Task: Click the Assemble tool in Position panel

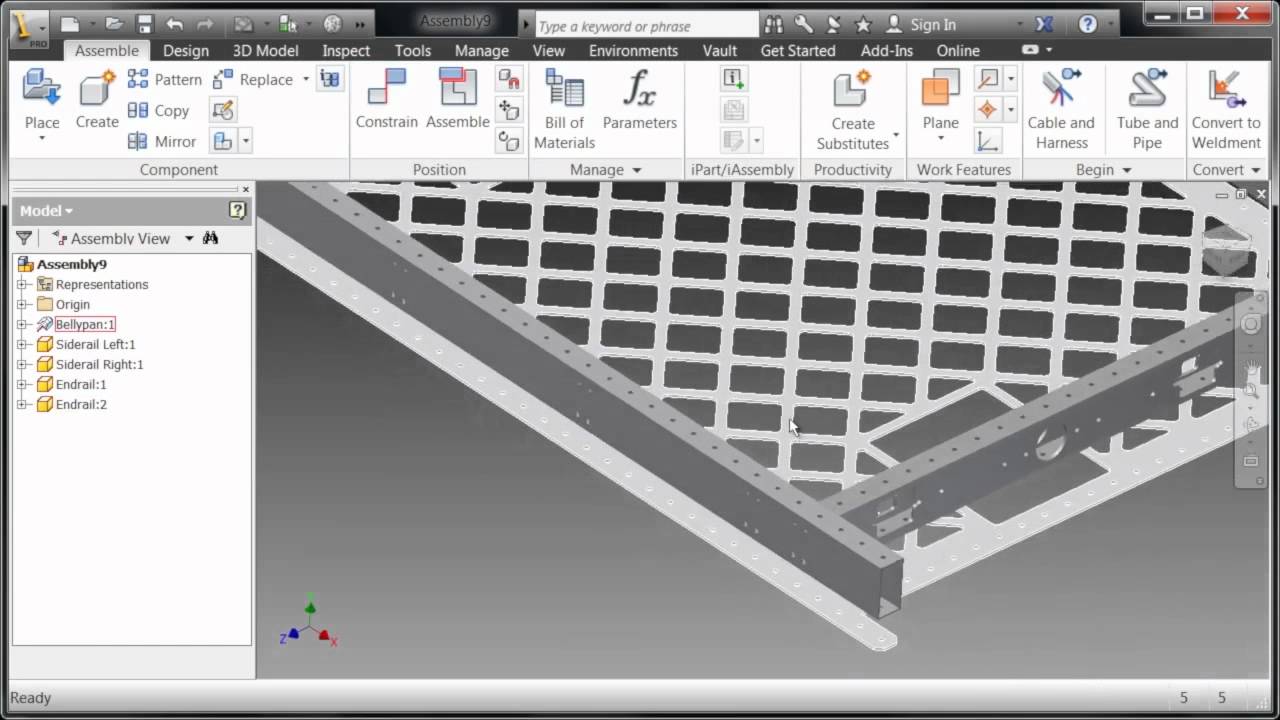Action: pyautogui.click(x=458, y=99)
